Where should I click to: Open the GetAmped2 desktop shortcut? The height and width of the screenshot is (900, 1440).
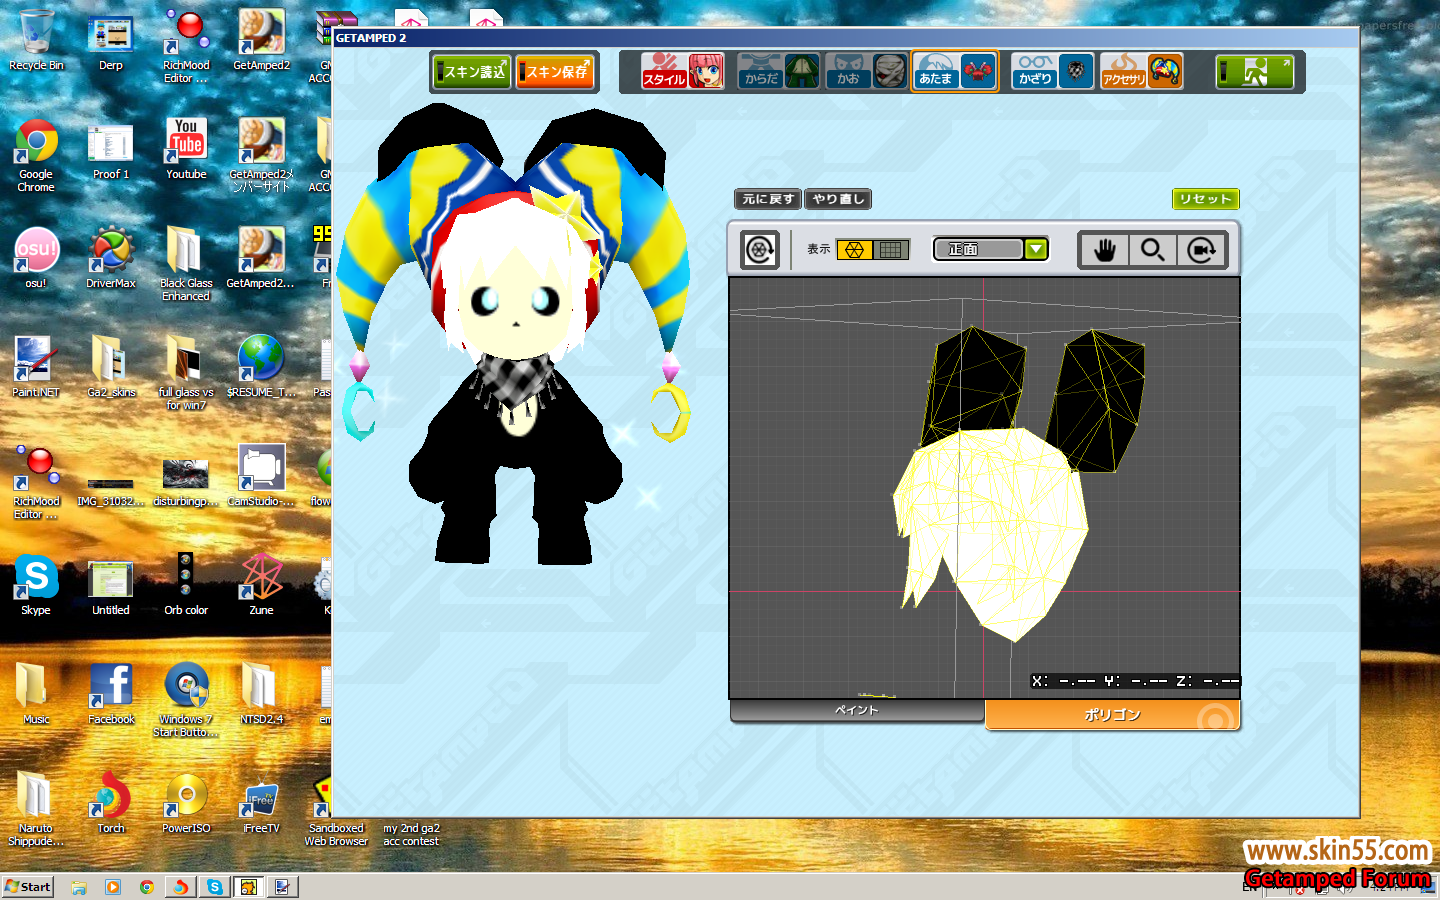(x=261, y=40)
